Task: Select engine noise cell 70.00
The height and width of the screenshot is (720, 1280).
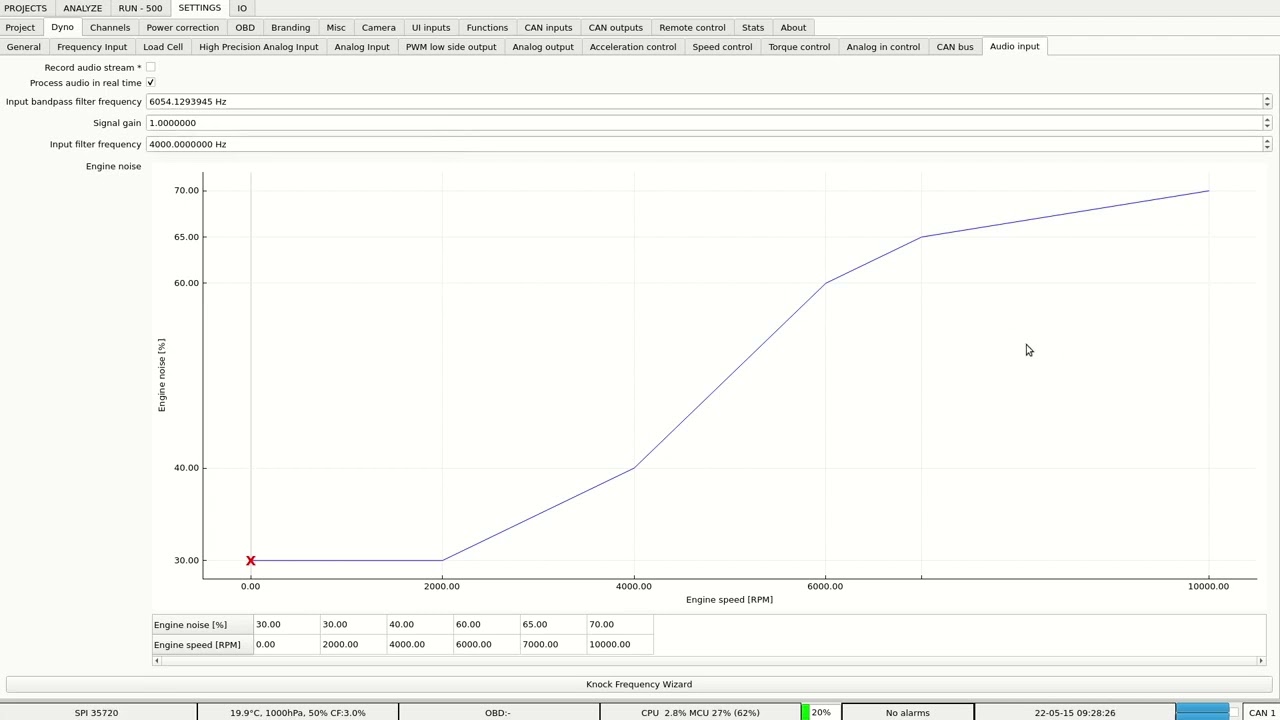Action: coord(620,625)
